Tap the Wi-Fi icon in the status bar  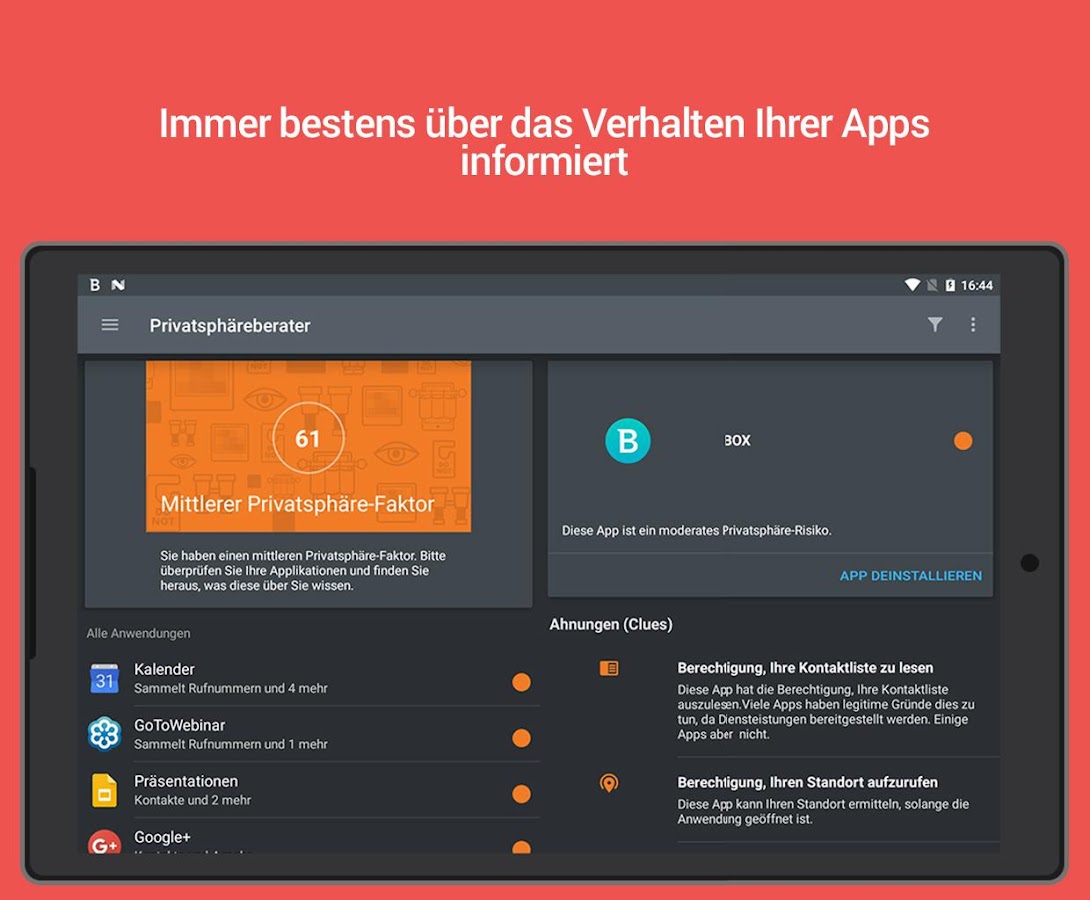(x=911, y=285)
